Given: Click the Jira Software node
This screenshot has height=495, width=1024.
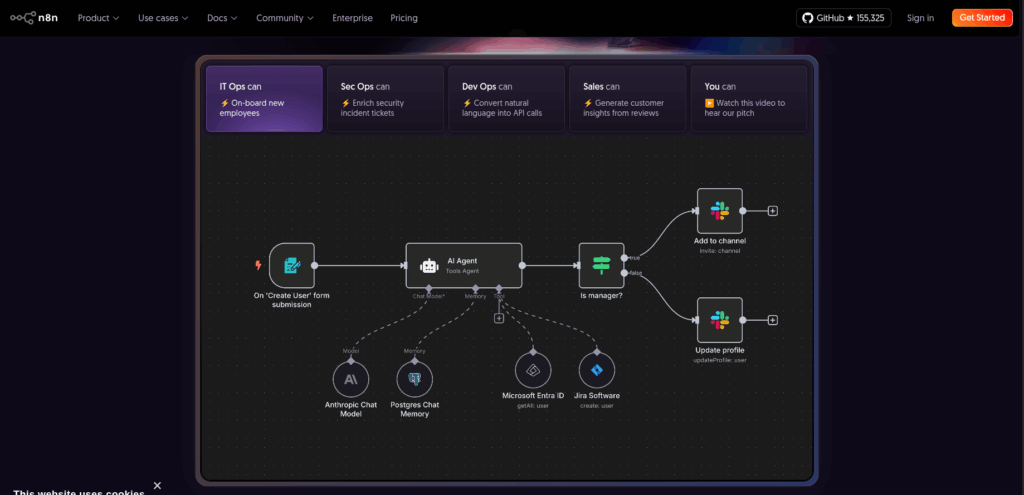Looking at the screenshot, I should 597,370.
